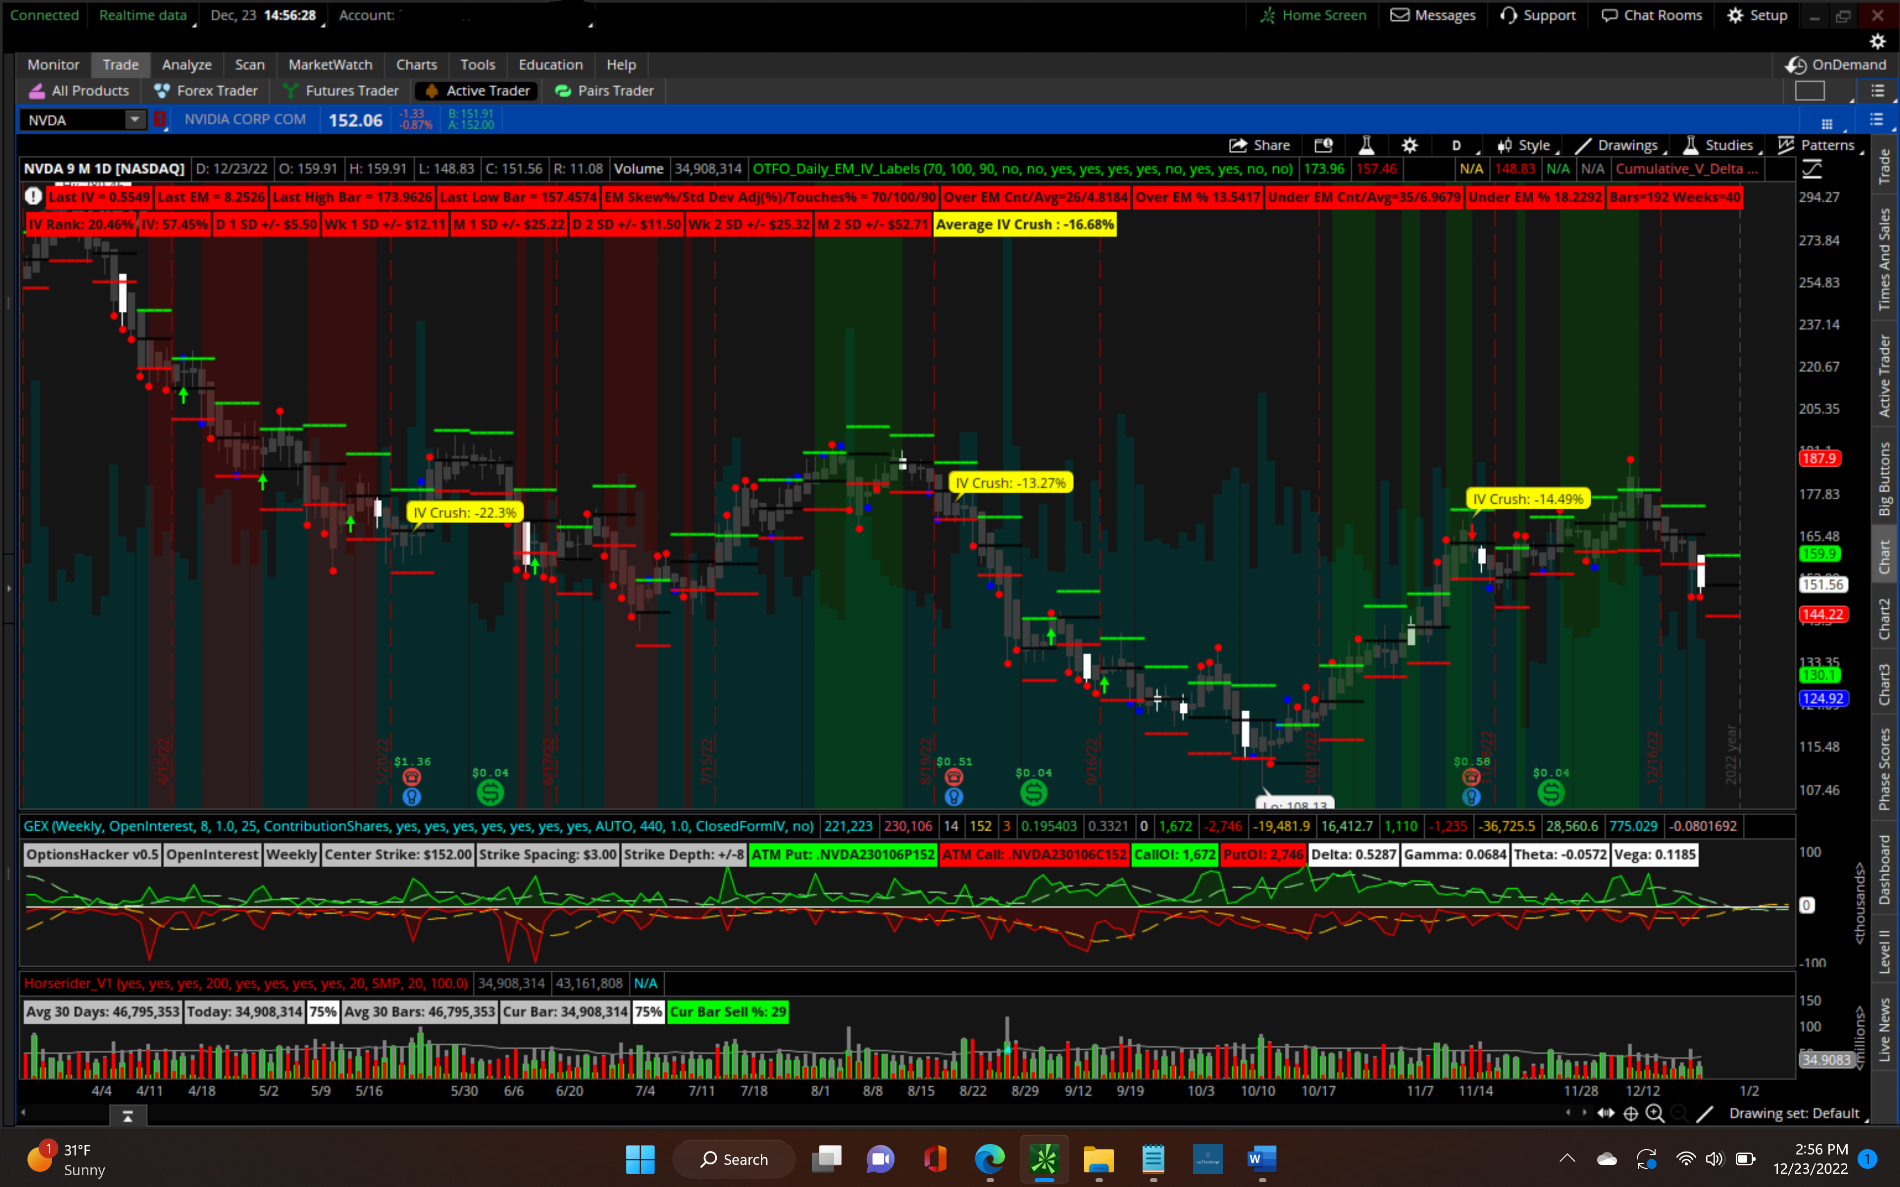Viewport: 1900px width, 1187px height.
Task: Open Chat Rooms
Action: click(x=1652, y=15)
